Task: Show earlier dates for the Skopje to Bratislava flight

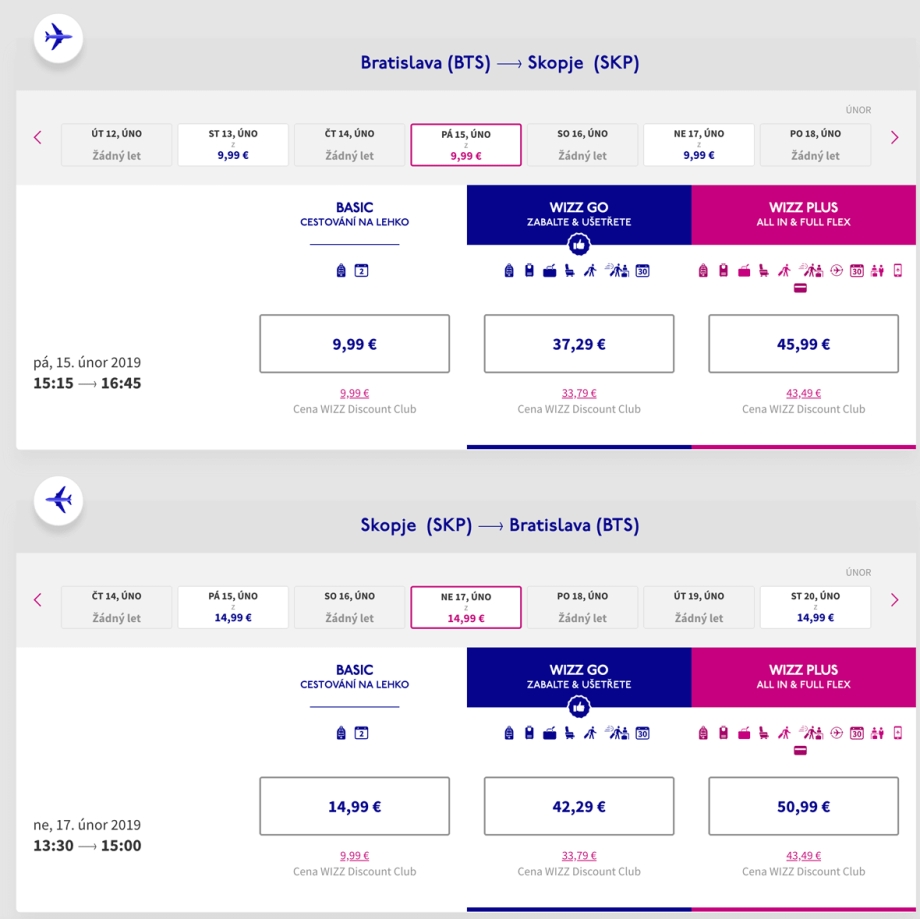Action: 38,600
